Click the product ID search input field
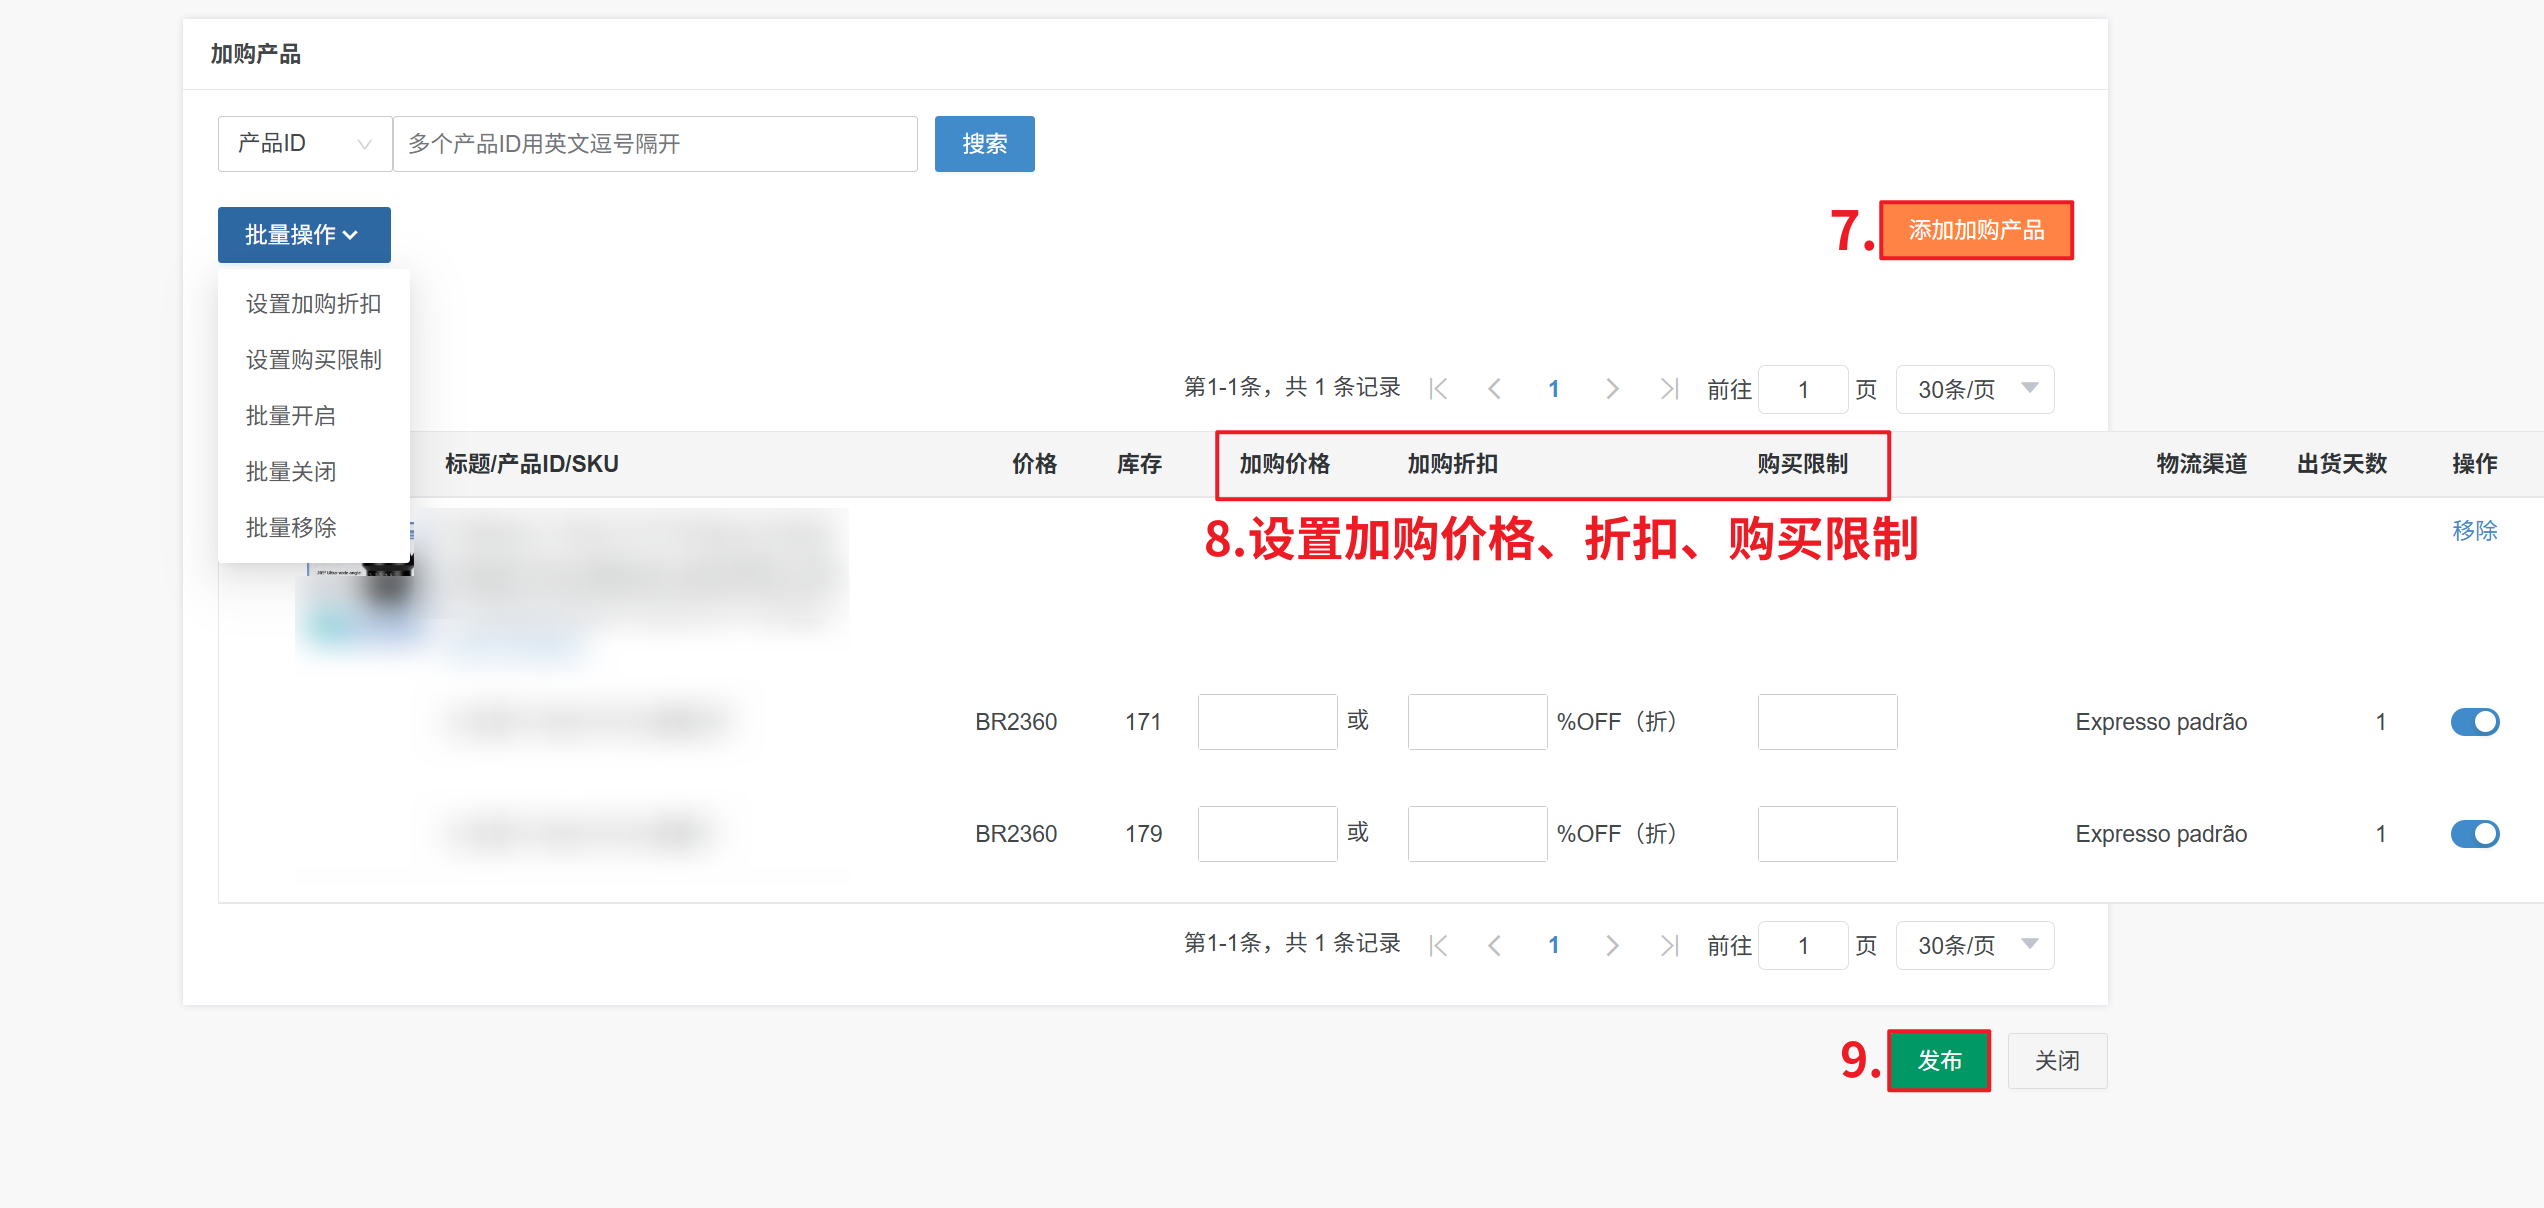The height and width of the screenshot is (1208, 2544). pyautogui.click(x=655, y=144)
